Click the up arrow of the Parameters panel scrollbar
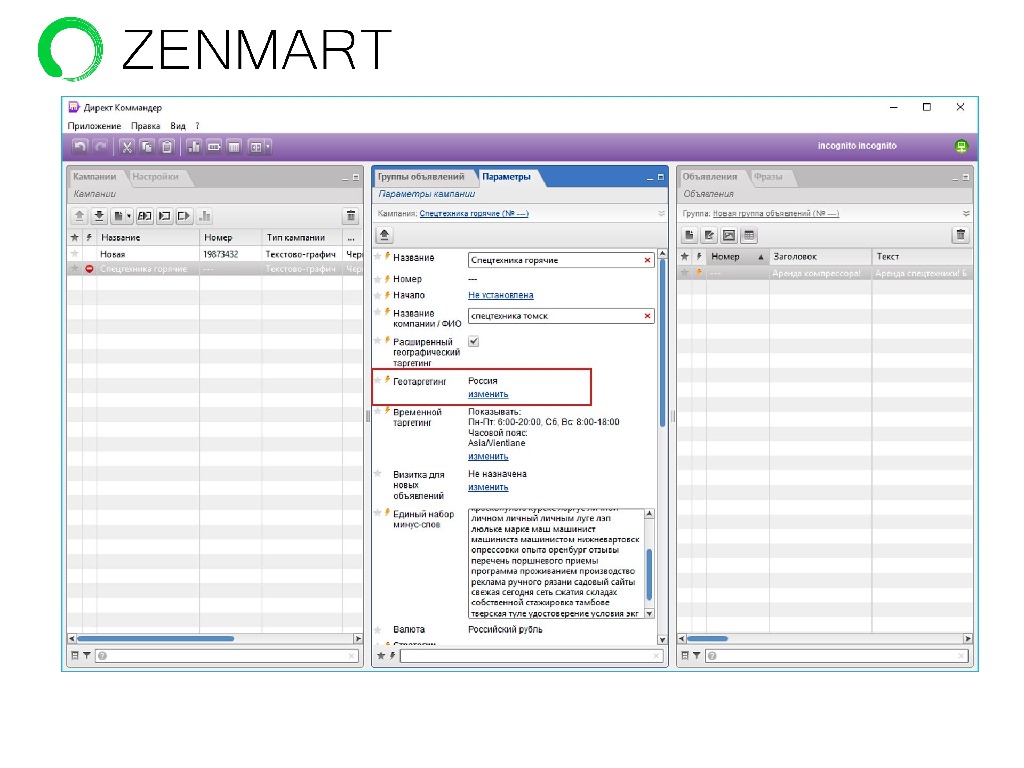 click(x=662, y=253)
